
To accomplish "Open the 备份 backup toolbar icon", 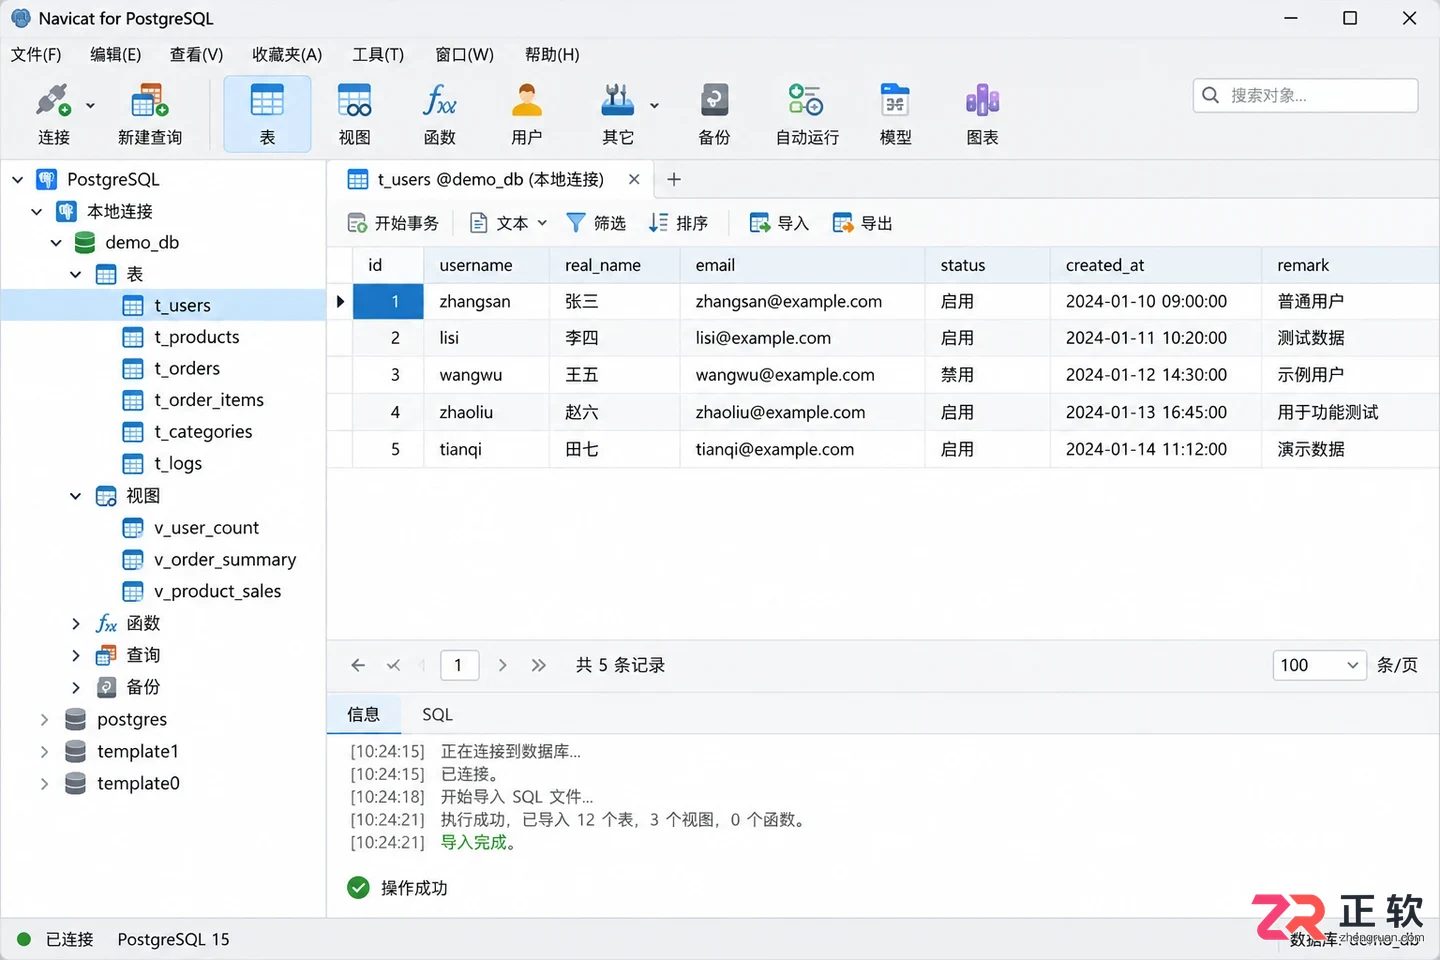I will coord(714,114).
